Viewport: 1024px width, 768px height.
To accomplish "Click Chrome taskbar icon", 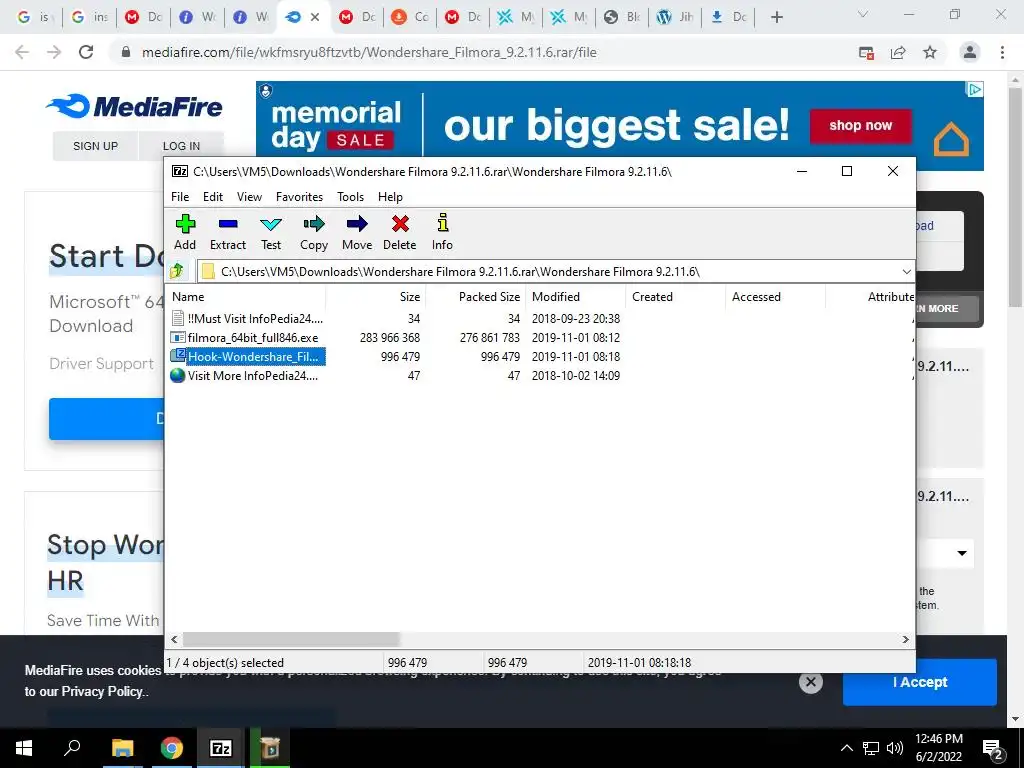I will tap(172, 748).
